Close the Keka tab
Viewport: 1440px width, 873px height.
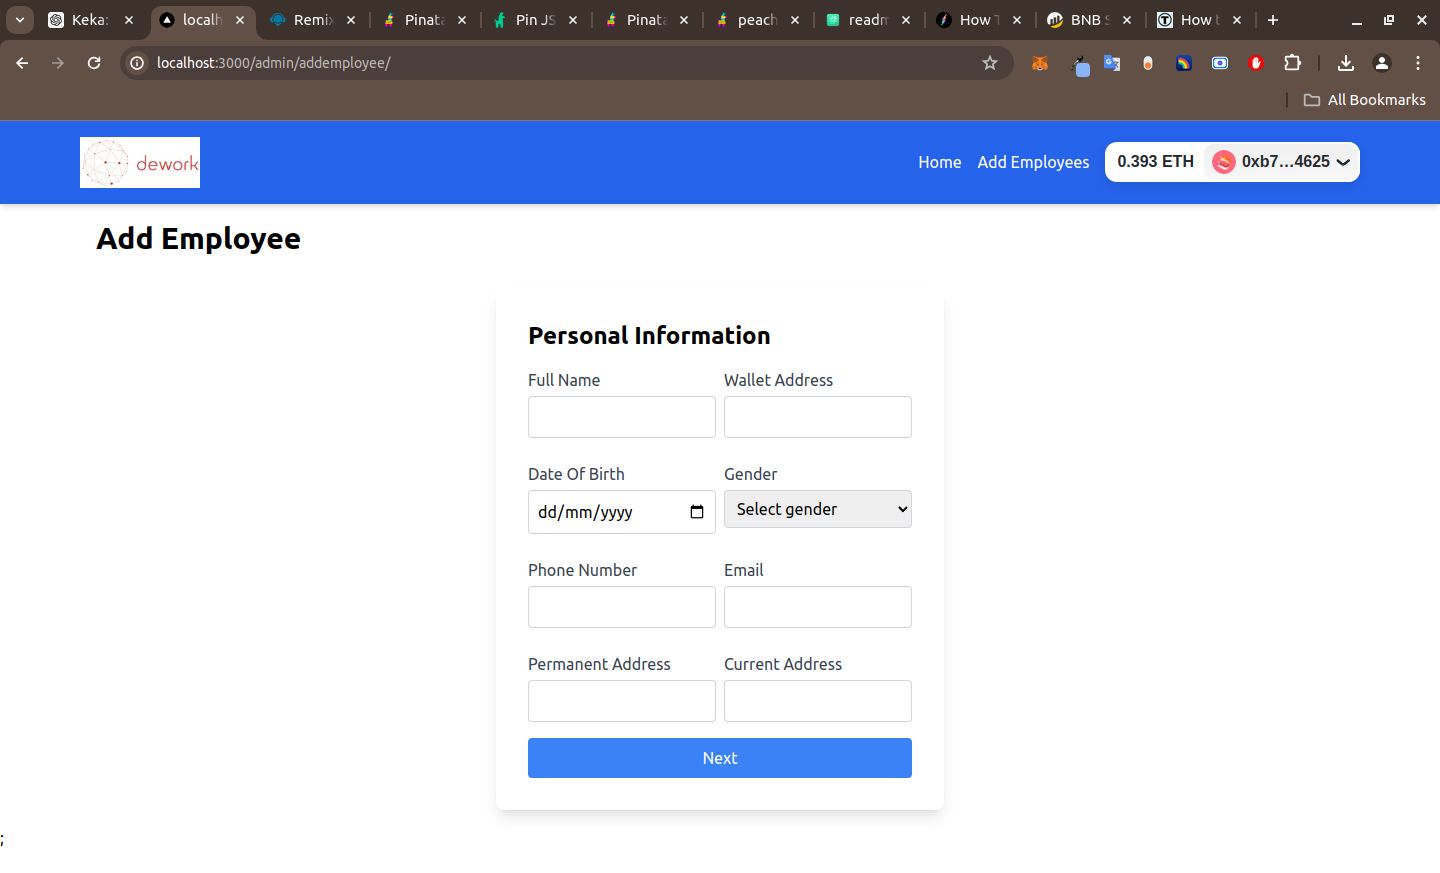point(129,20)
